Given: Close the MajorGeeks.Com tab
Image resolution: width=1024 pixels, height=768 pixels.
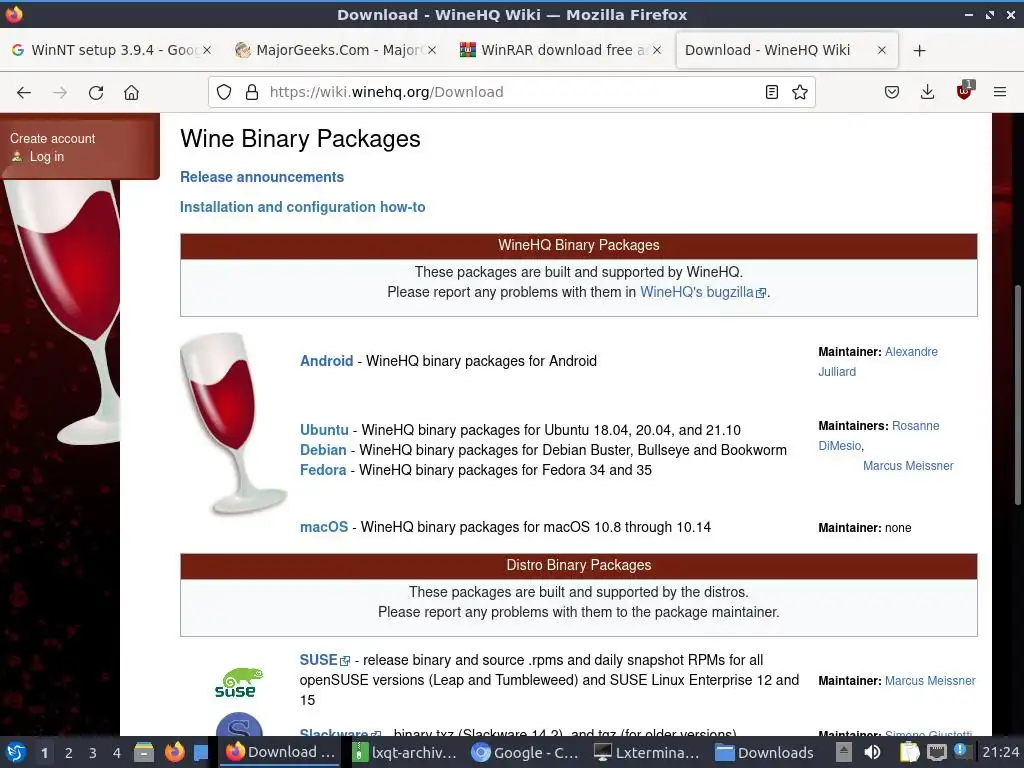Looking at the screenshot, I should tap(432, 50).
